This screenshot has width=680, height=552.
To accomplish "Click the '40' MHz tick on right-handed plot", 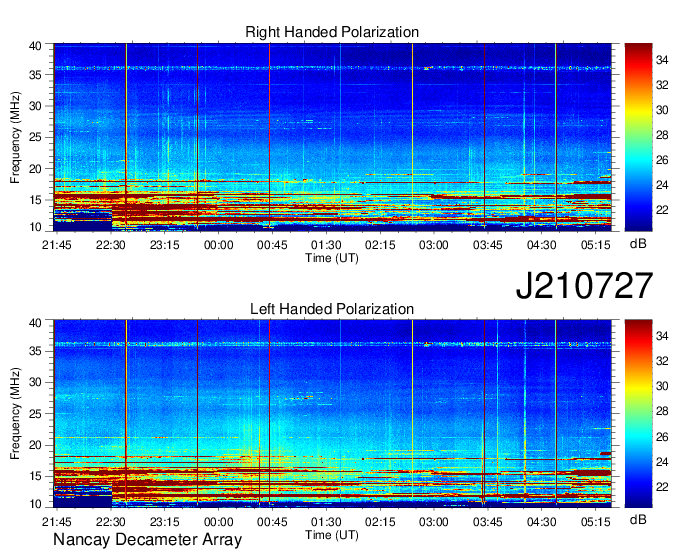I will 36,46.
